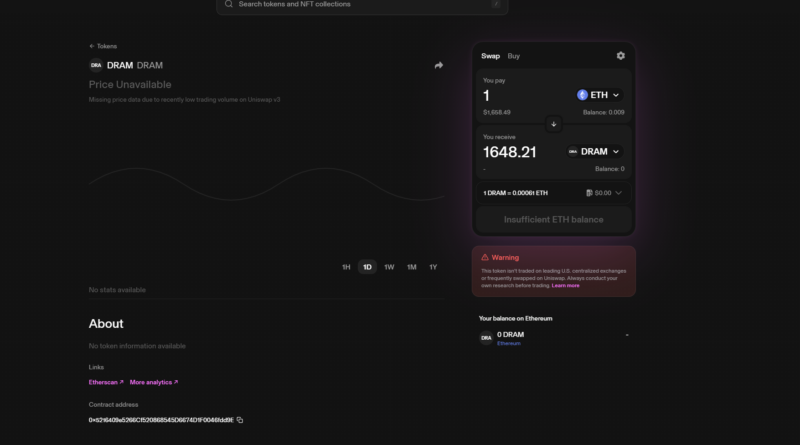The height and width of the screenshot is (445, 800).
Task: Copy the contract address with copy icon
Action: coord(240,420)
